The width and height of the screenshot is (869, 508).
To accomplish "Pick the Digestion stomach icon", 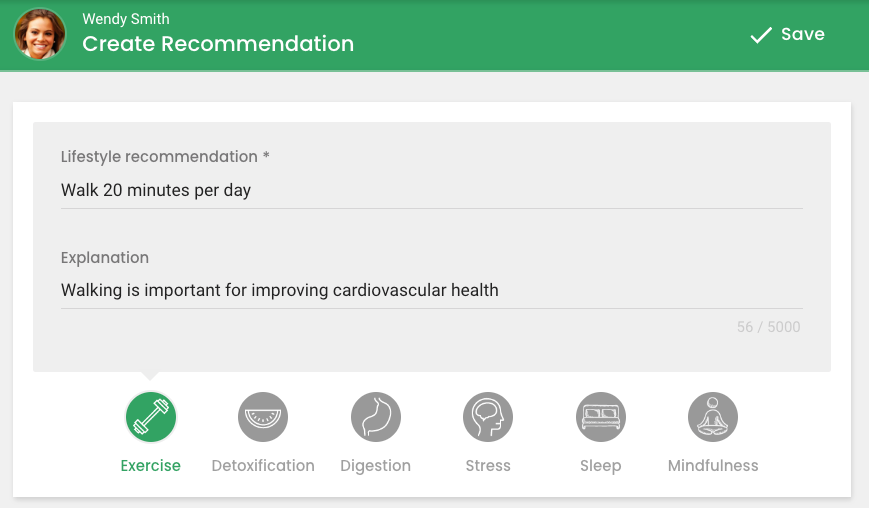I will point(376,417).
